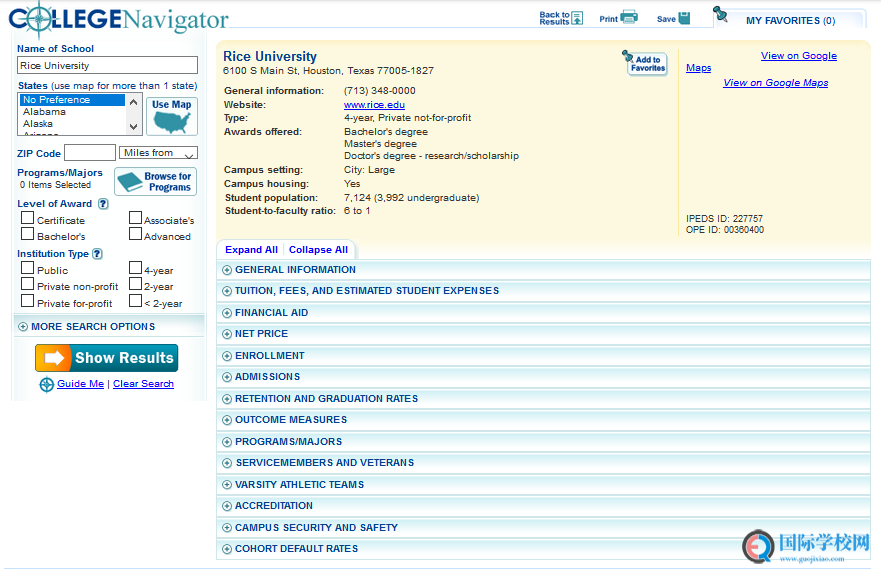
Task: Open Level of Award help icon
Action: 103,203
